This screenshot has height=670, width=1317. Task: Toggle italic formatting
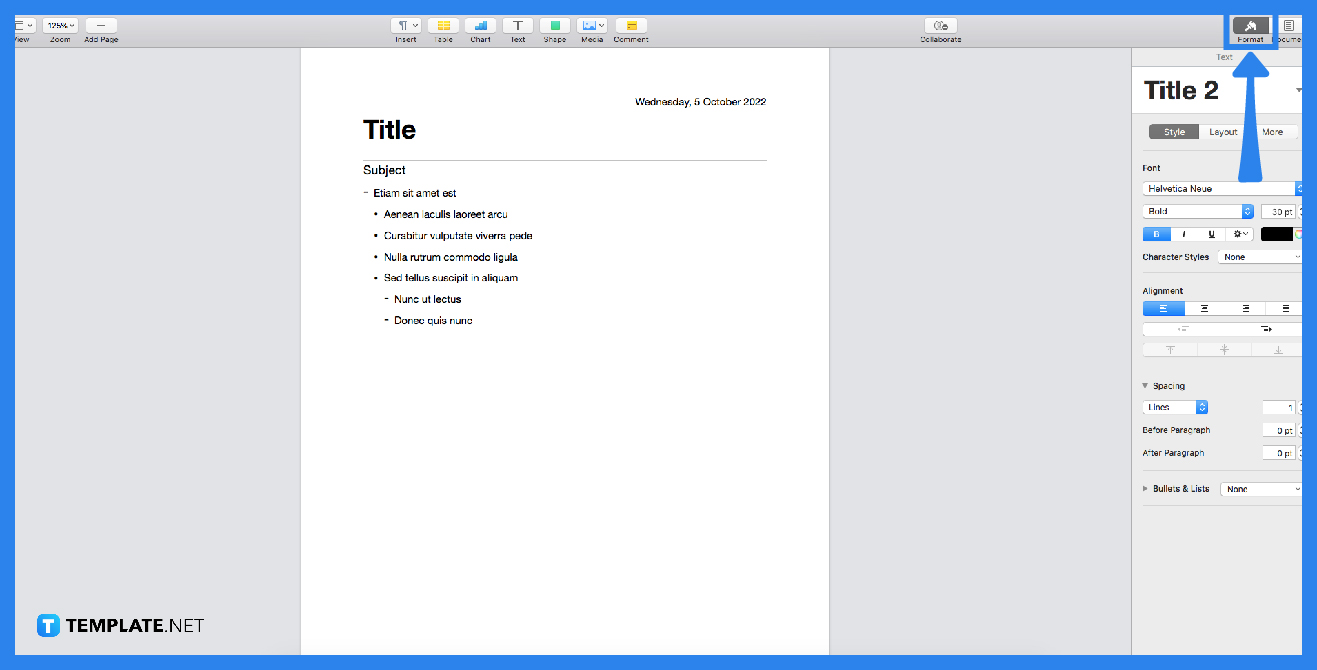(x=1183, y=233)
